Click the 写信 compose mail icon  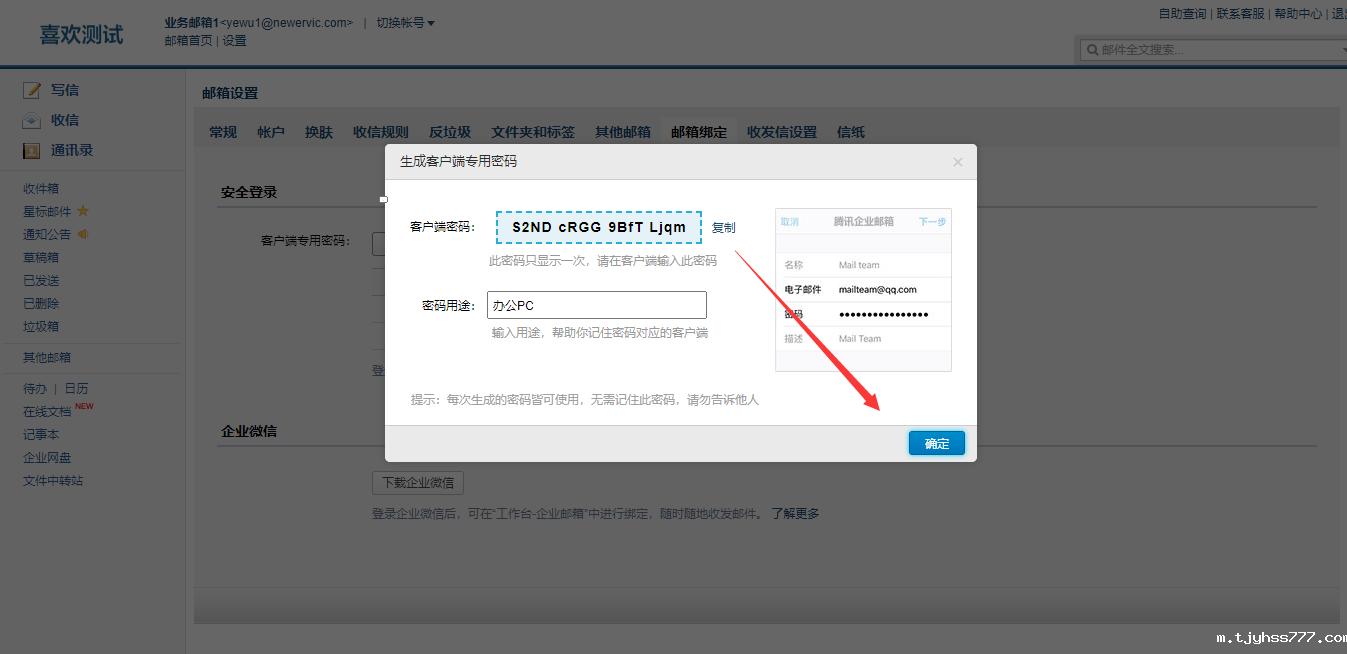32,90
